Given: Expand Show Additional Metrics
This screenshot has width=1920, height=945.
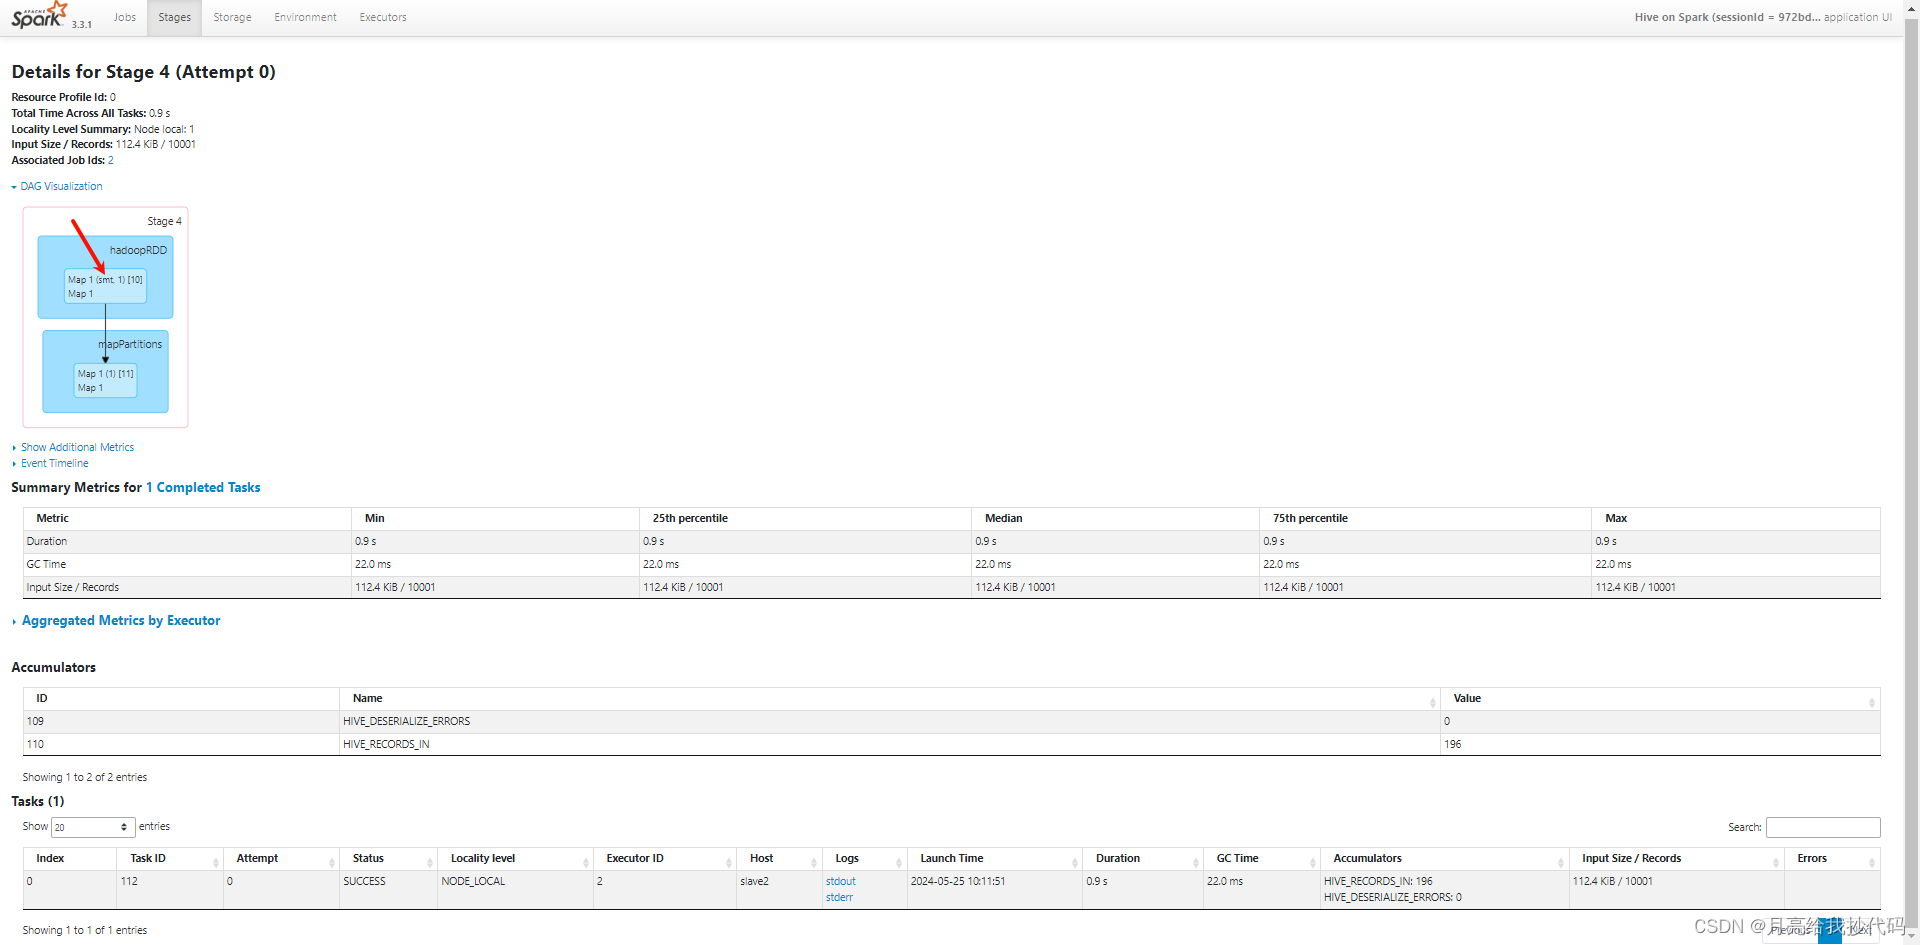Looking at the screenshot, I should [77, 447].
